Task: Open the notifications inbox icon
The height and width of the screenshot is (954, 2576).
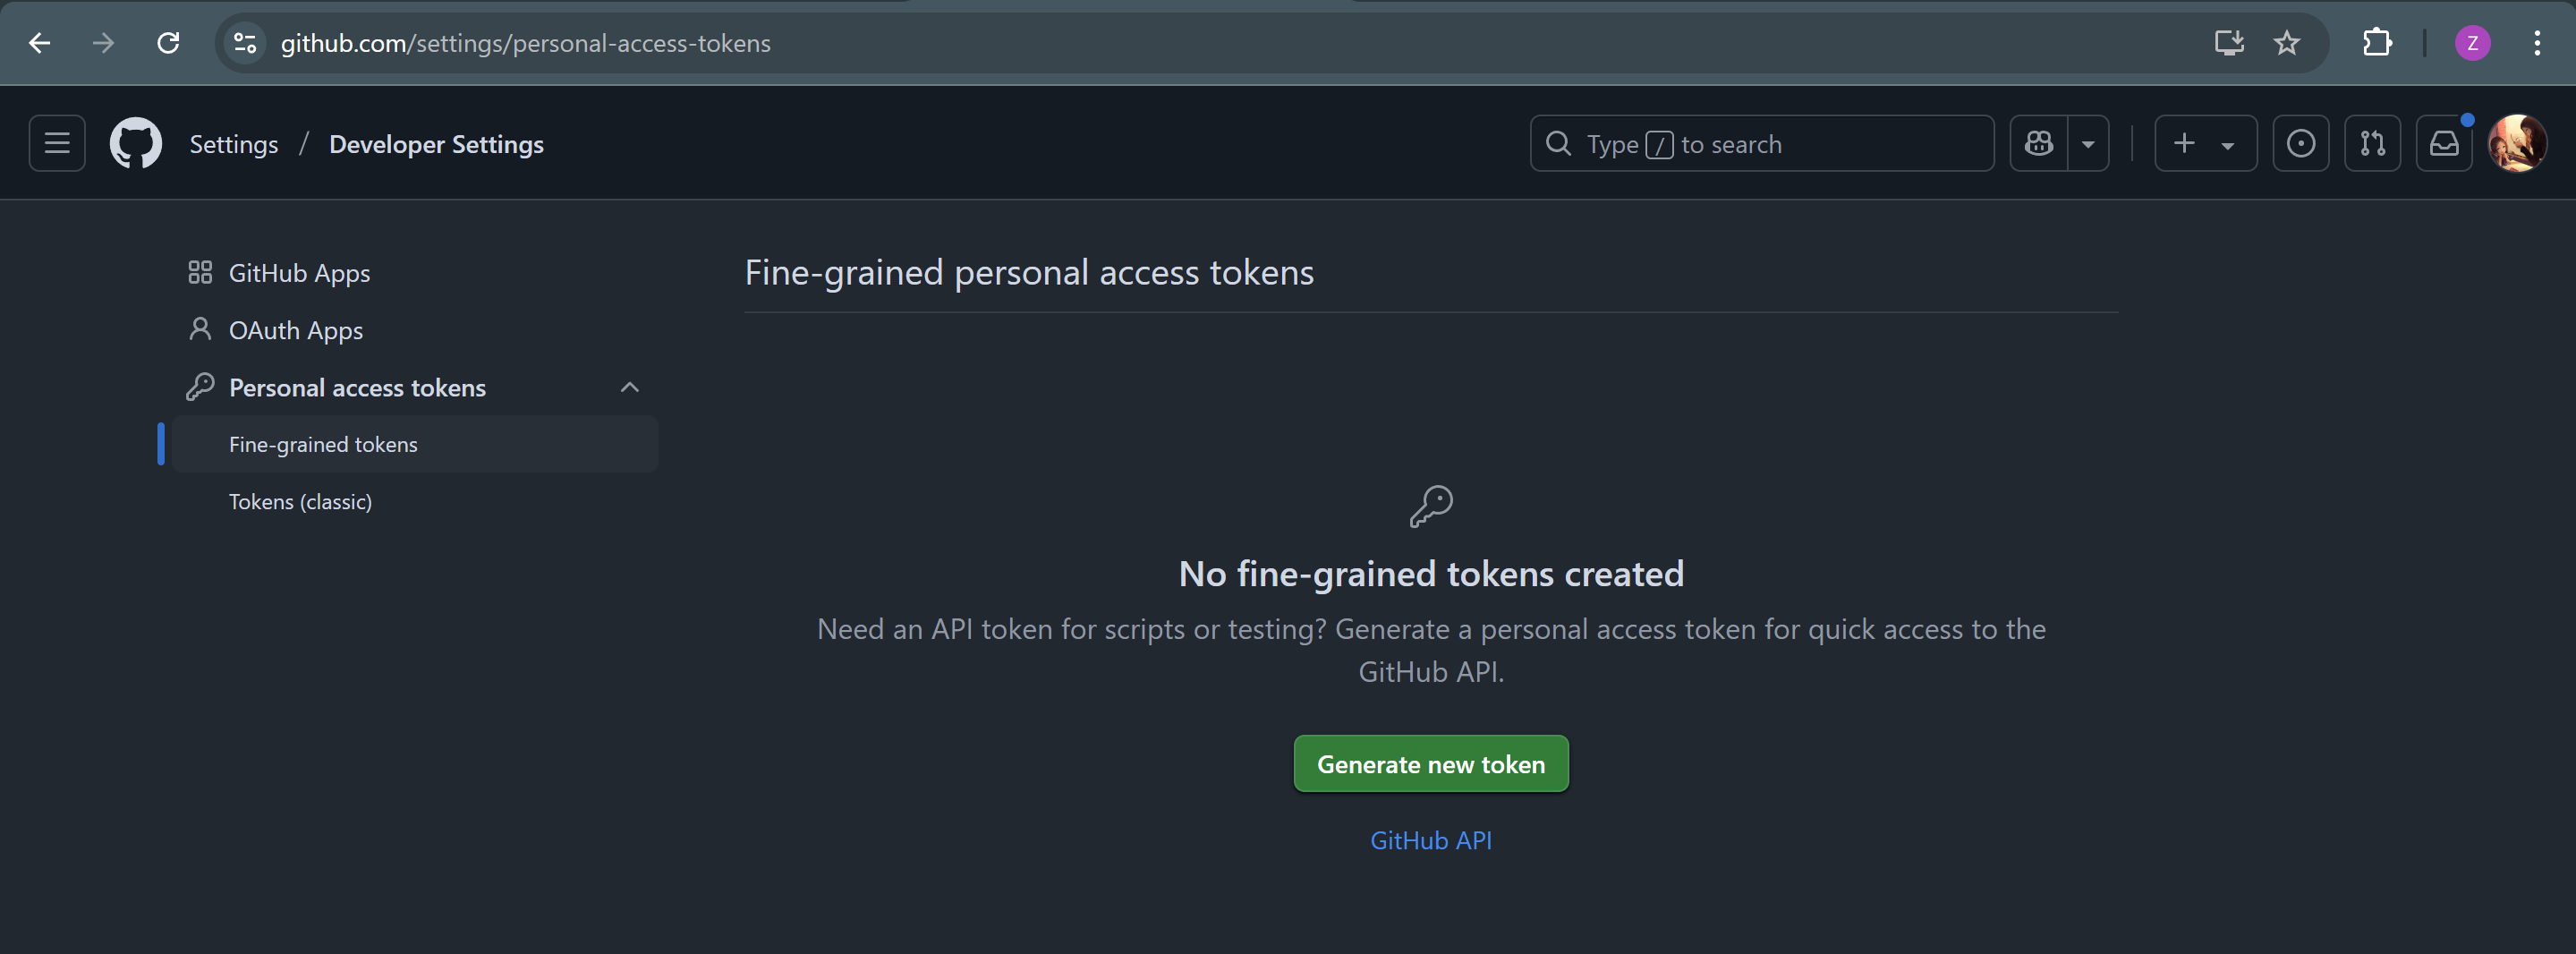Action: [x=2444, y=144]
